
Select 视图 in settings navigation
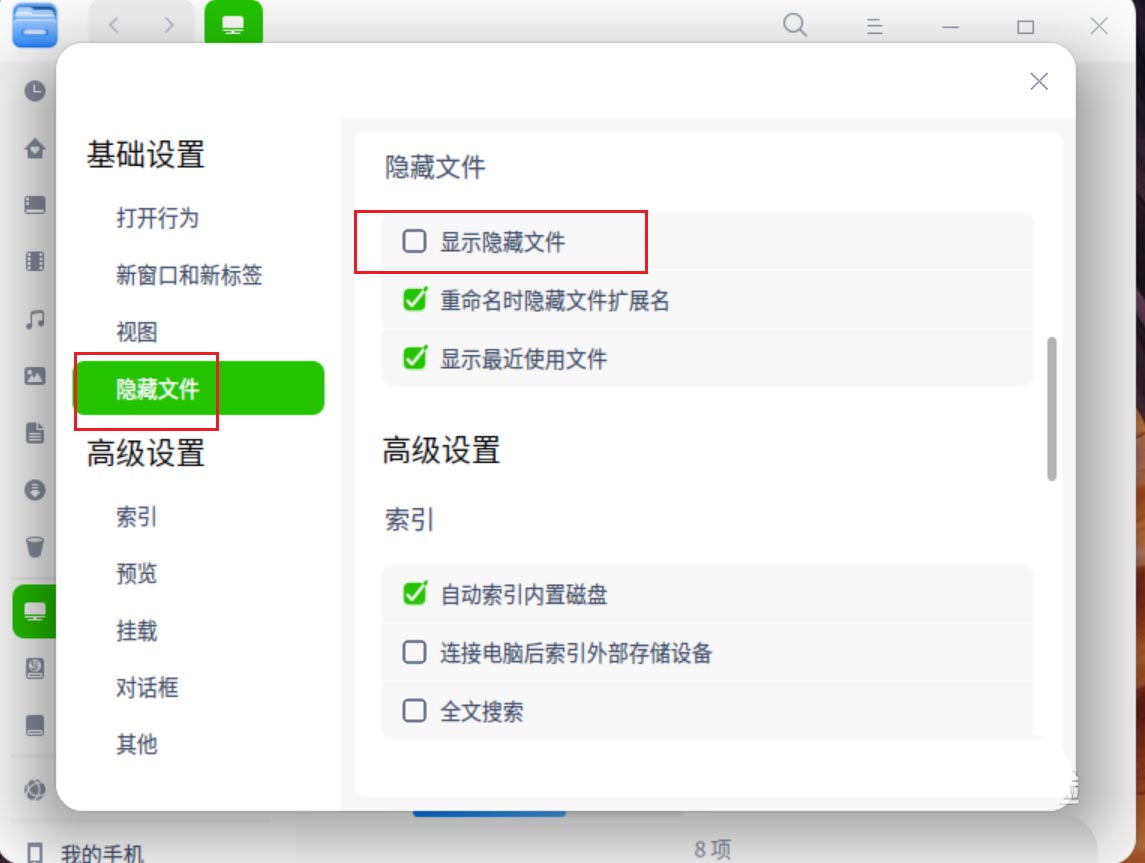pyautogui.click(x=137, y=332)
